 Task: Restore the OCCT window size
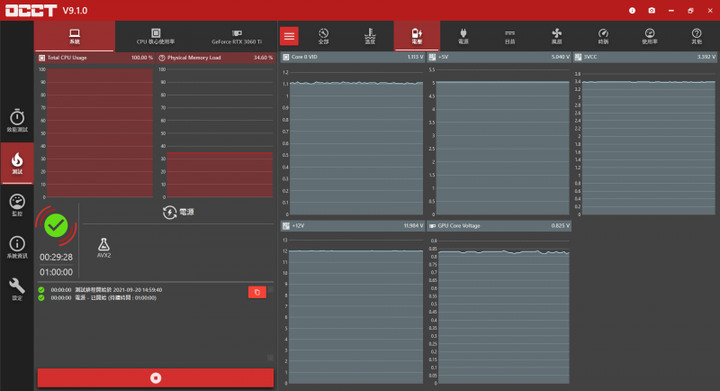tap(691, 11)
